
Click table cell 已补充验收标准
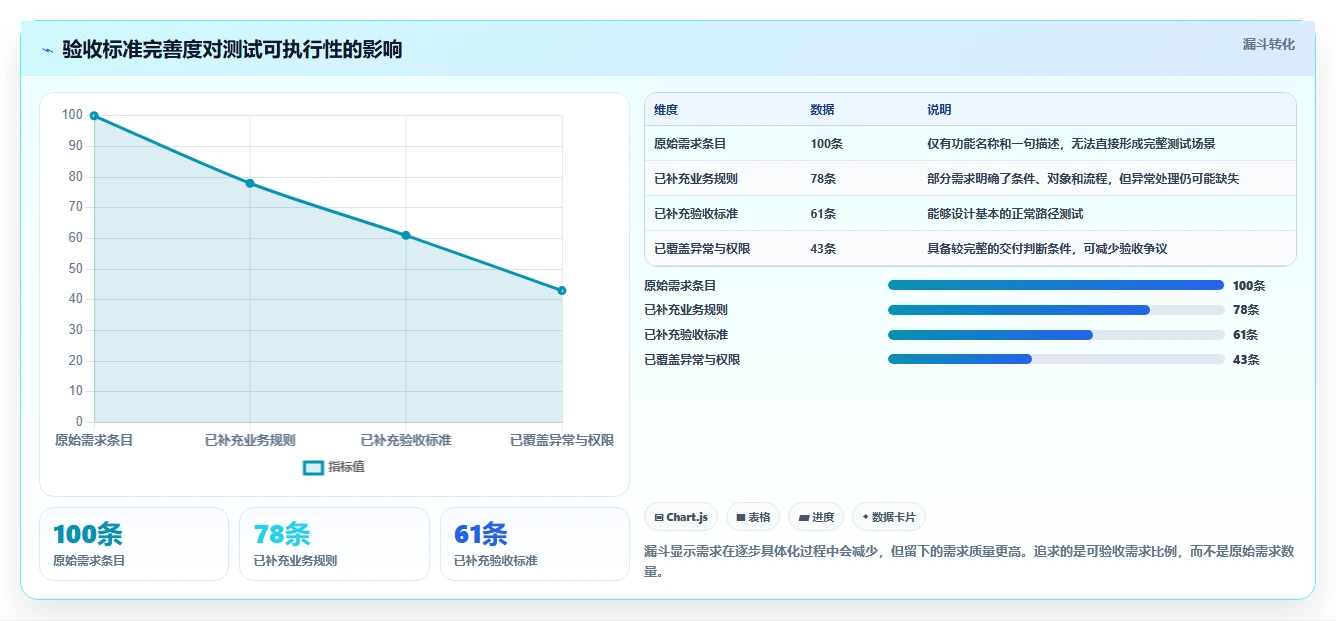point(696,214)
